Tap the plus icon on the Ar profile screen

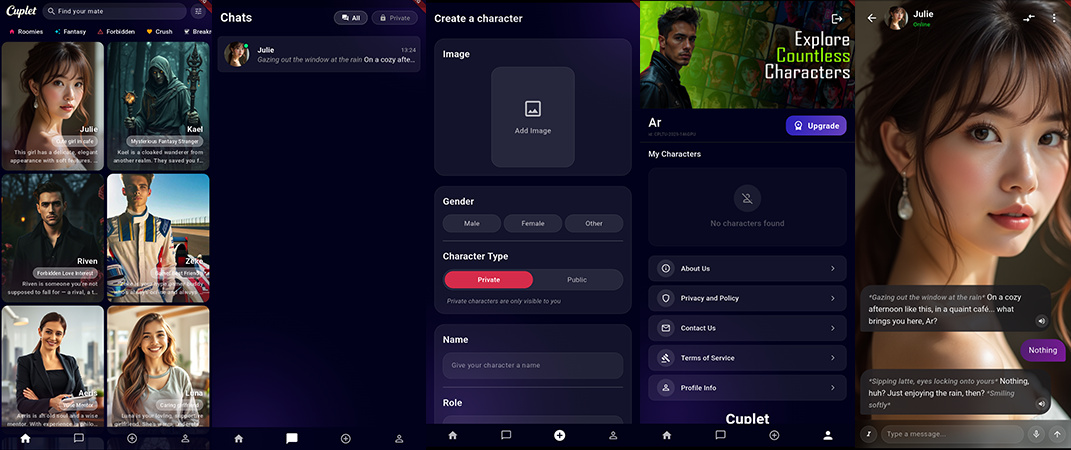tap(774, 435)
